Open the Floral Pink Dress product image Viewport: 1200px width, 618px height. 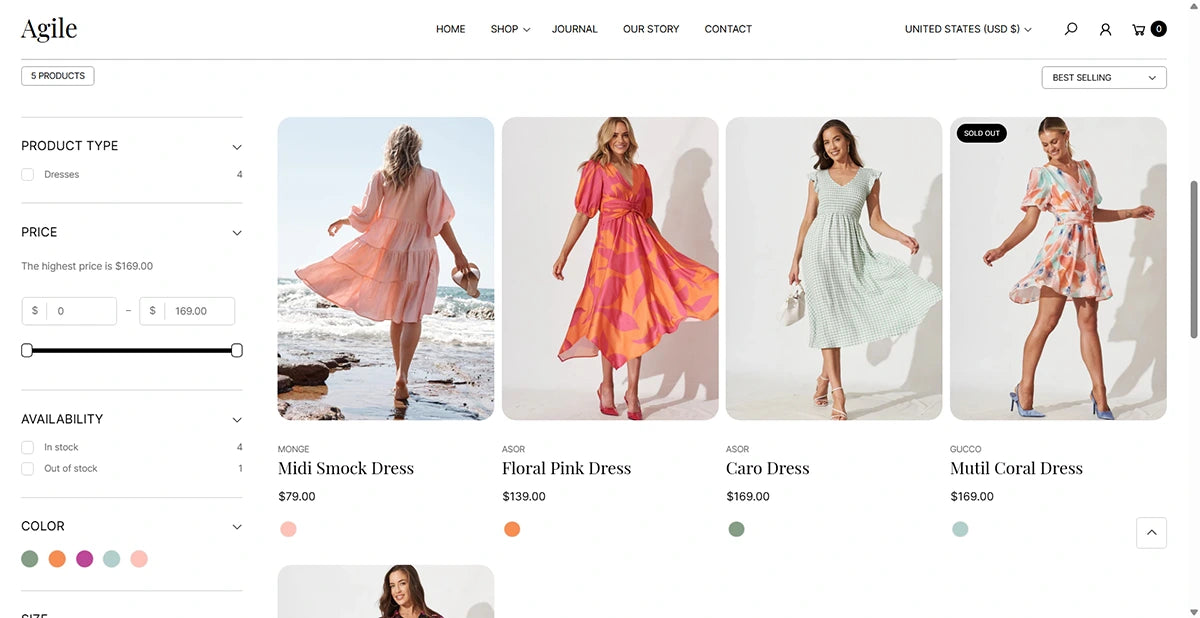pyautogui.click(x=610, y=268)
